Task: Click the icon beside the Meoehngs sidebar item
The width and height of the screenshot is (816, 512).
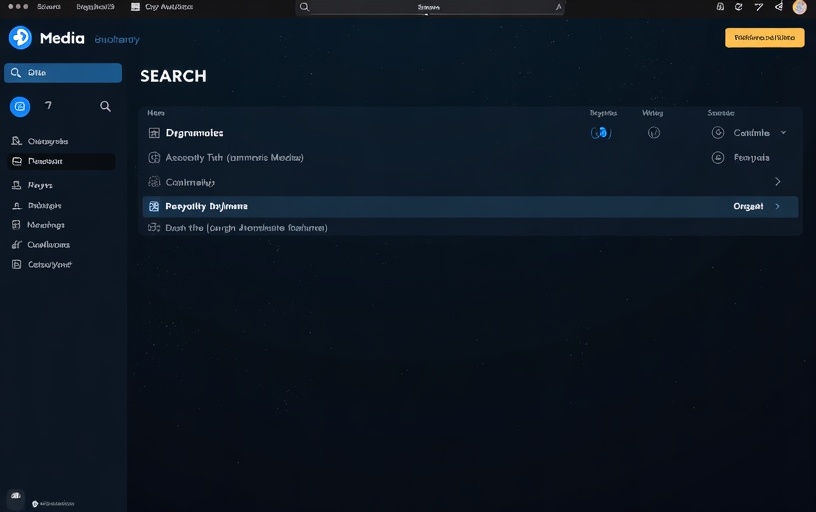Action: (x=16, y=225)
